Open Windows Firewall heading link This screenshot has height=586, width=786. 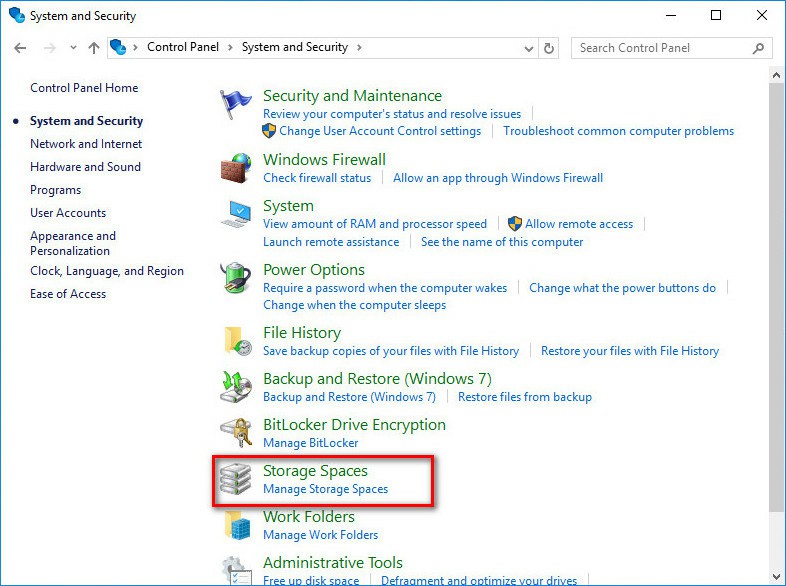click(324, 159)
